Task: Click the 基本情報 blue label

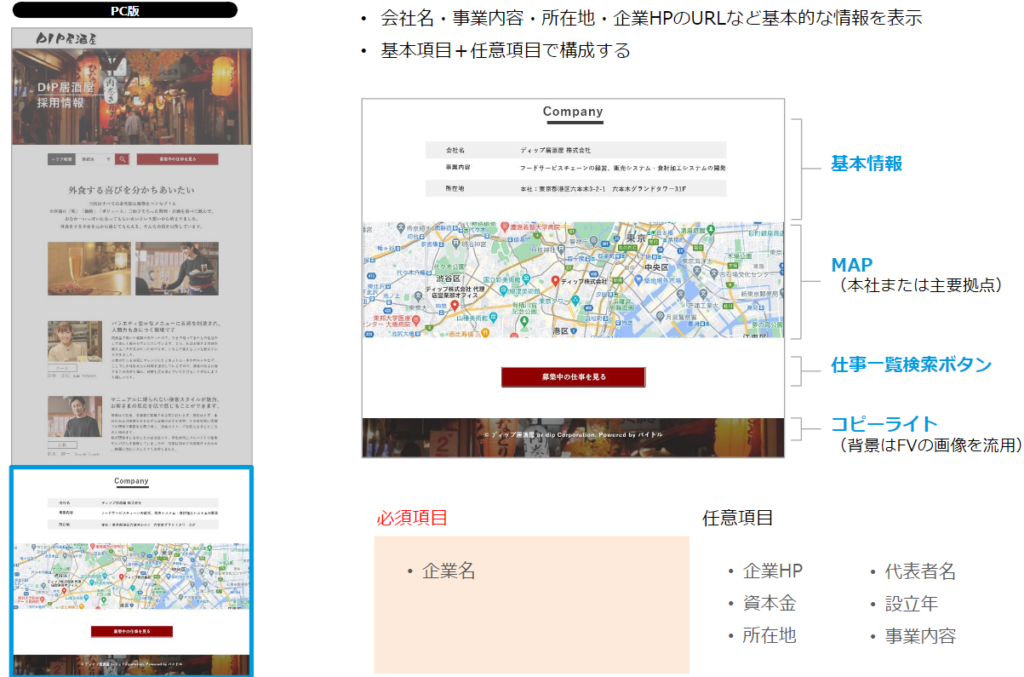Action: click(x=866, y=163)
